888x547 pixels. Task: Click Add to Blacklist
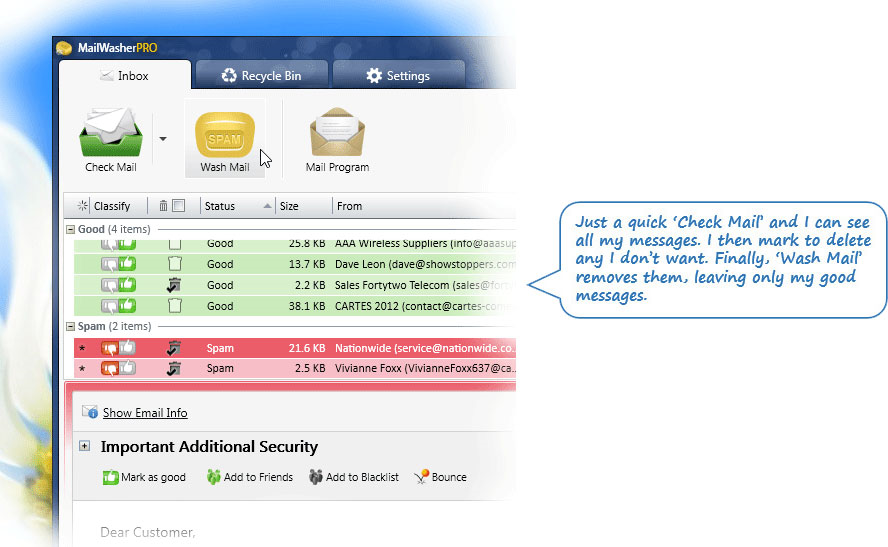point(354,477)
